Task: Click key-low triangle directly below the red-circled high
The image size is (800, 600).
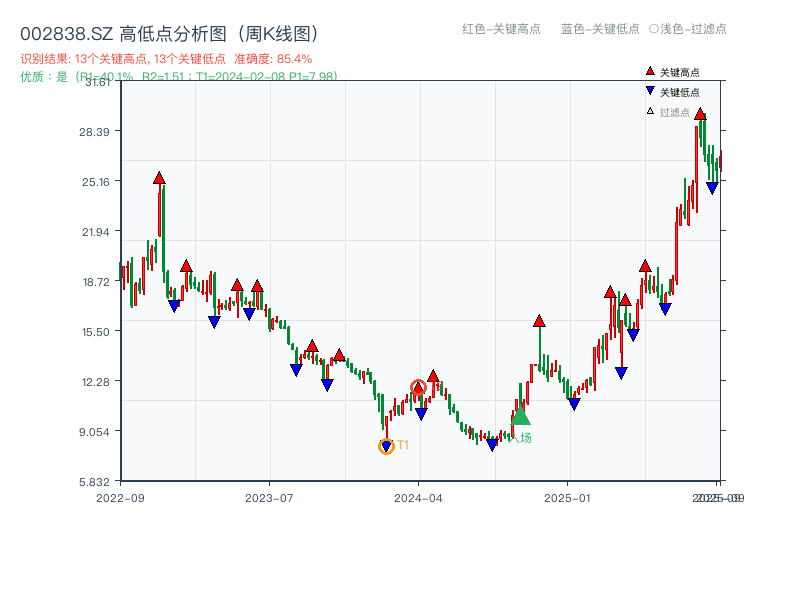Action: coord(421,414)
